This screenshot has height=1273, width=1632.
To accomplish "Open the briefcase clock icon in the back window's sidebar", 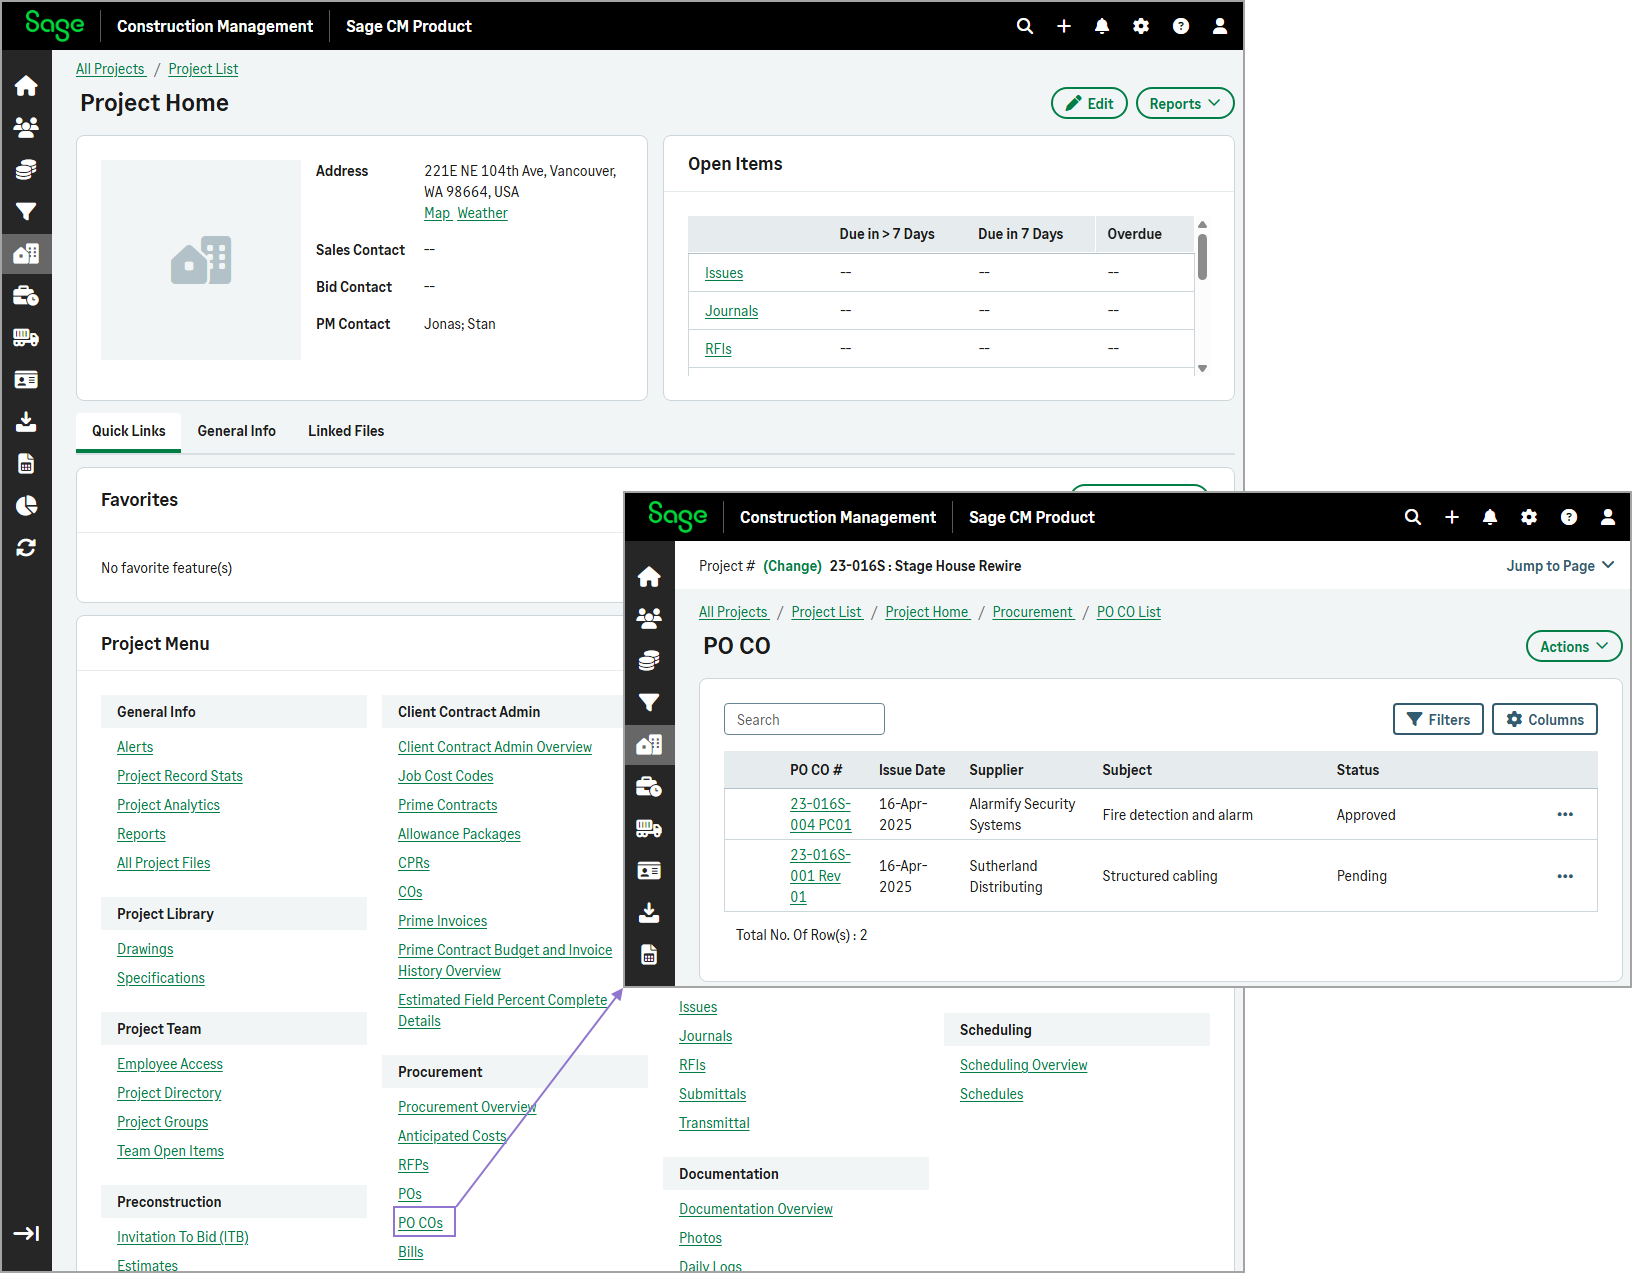I will point(26,296).
